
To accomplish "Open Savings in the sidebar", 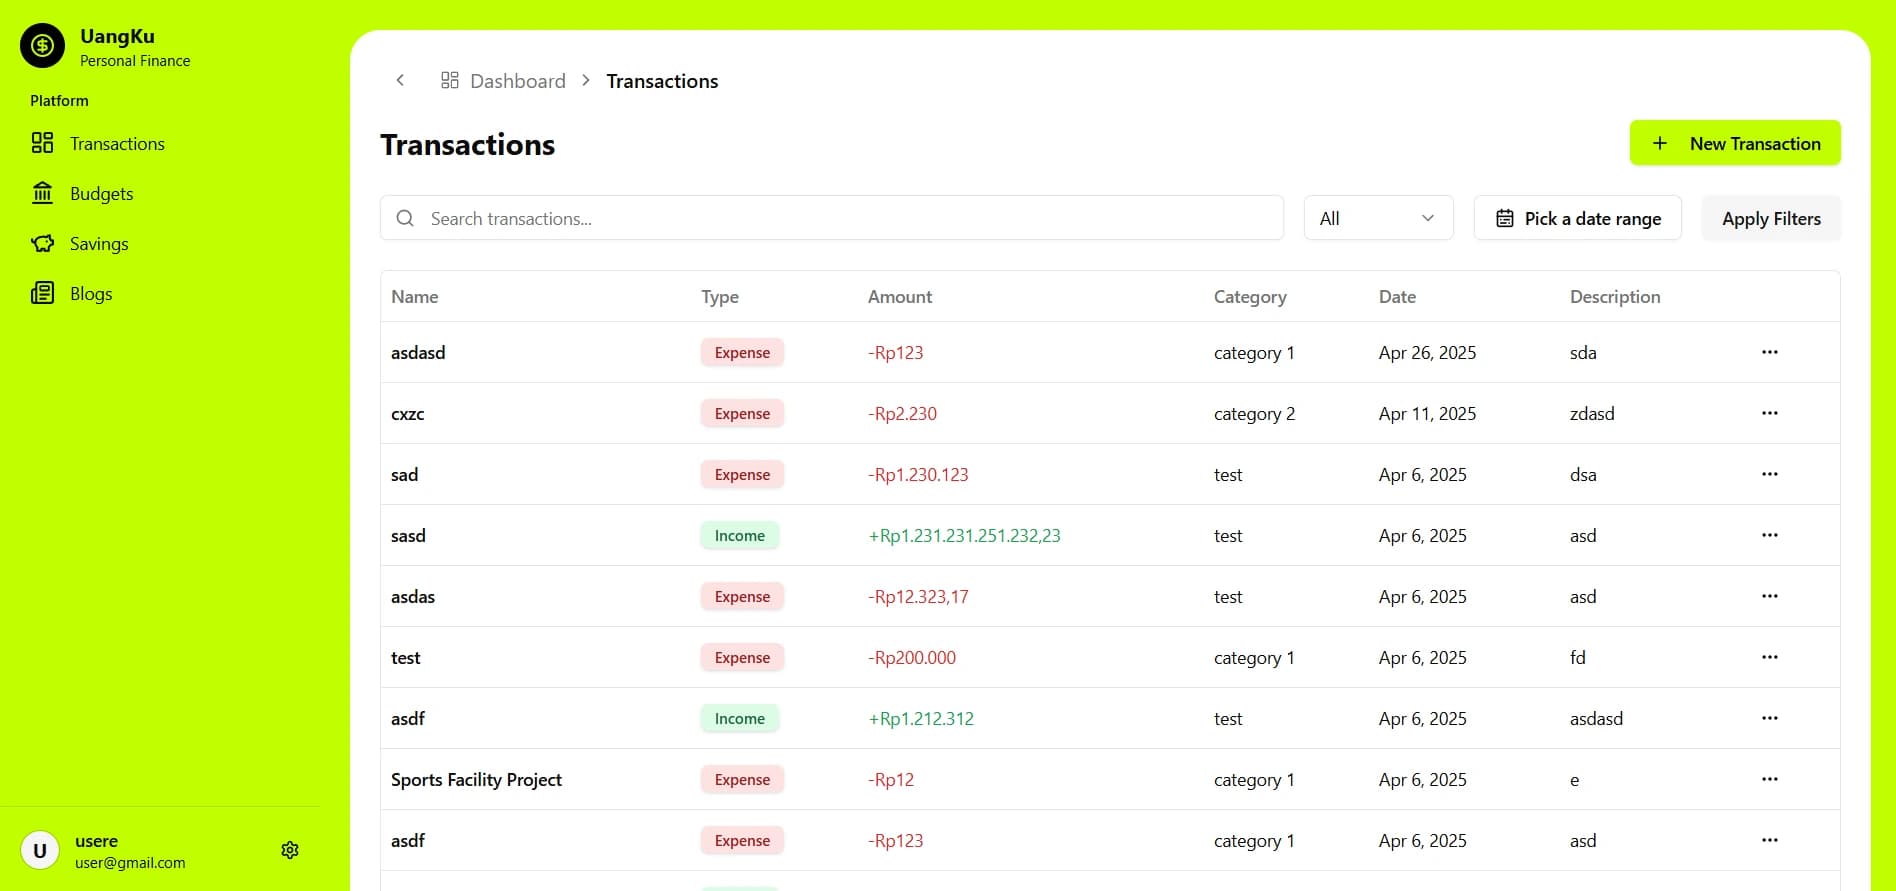I will coord(80,244).
